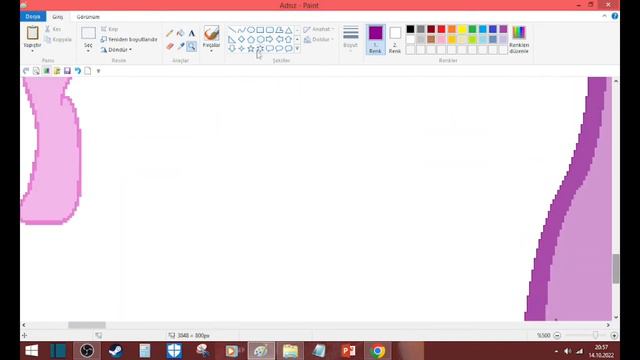
Task: Expand the shapes gallery with the bottom arrow
Action: click(297, 49)
